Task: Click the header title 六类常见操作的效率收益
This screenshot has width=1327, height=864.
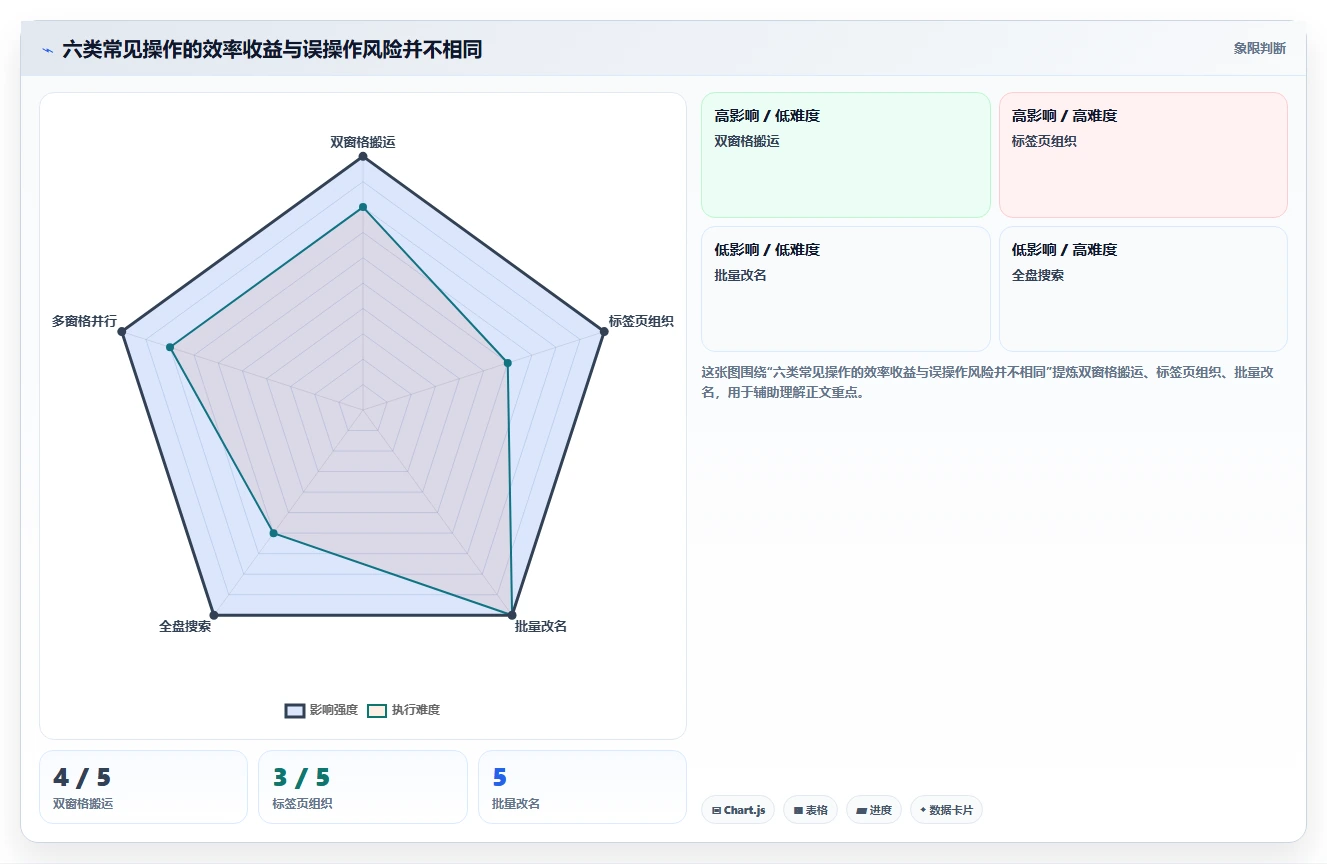Action: coord(272,49)
